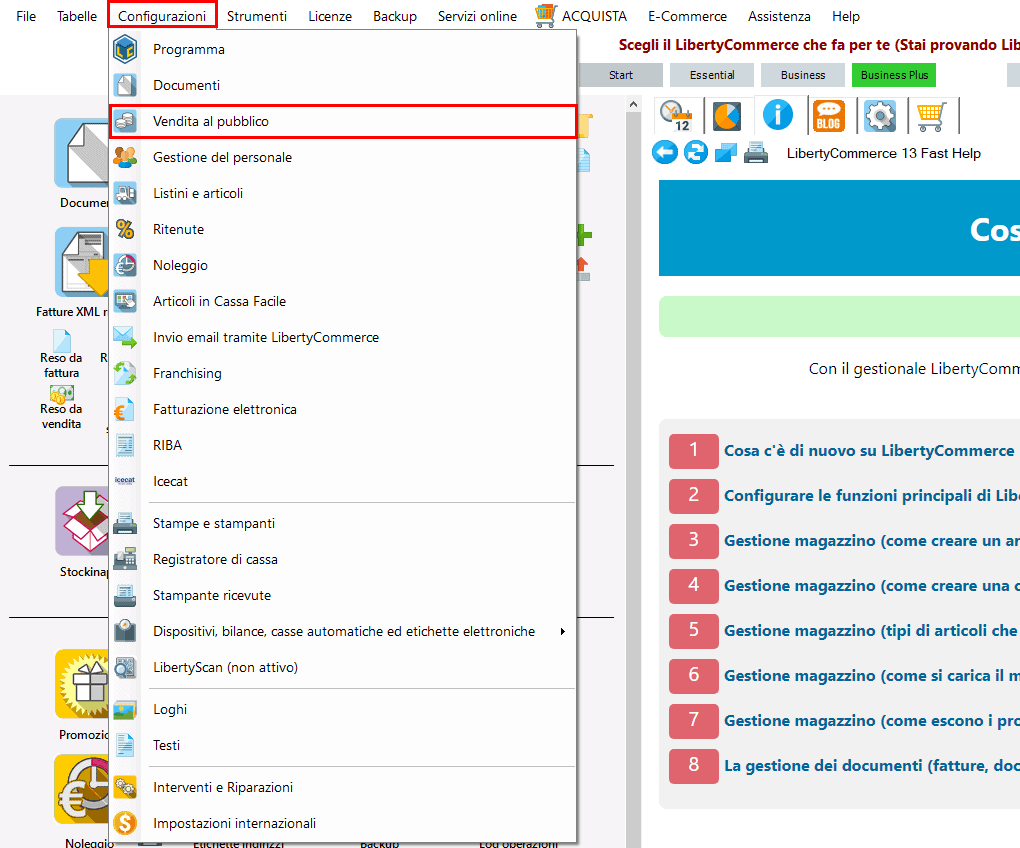The image size is (1020, 848).
Task: Open link Cosa c'è di nuovo su LibertyCommerce
Action: (869, 451)
